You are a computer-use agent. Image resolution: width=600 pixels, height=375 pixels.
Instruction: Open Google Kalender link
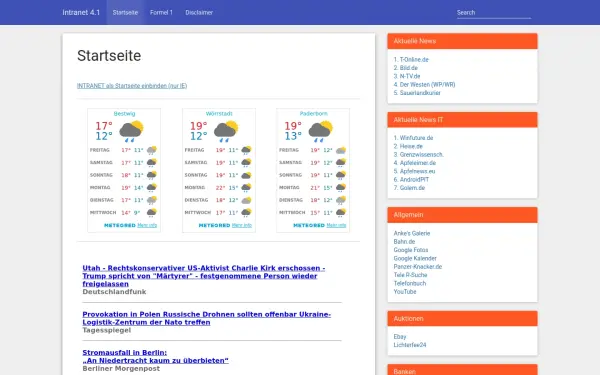point(415,259)
